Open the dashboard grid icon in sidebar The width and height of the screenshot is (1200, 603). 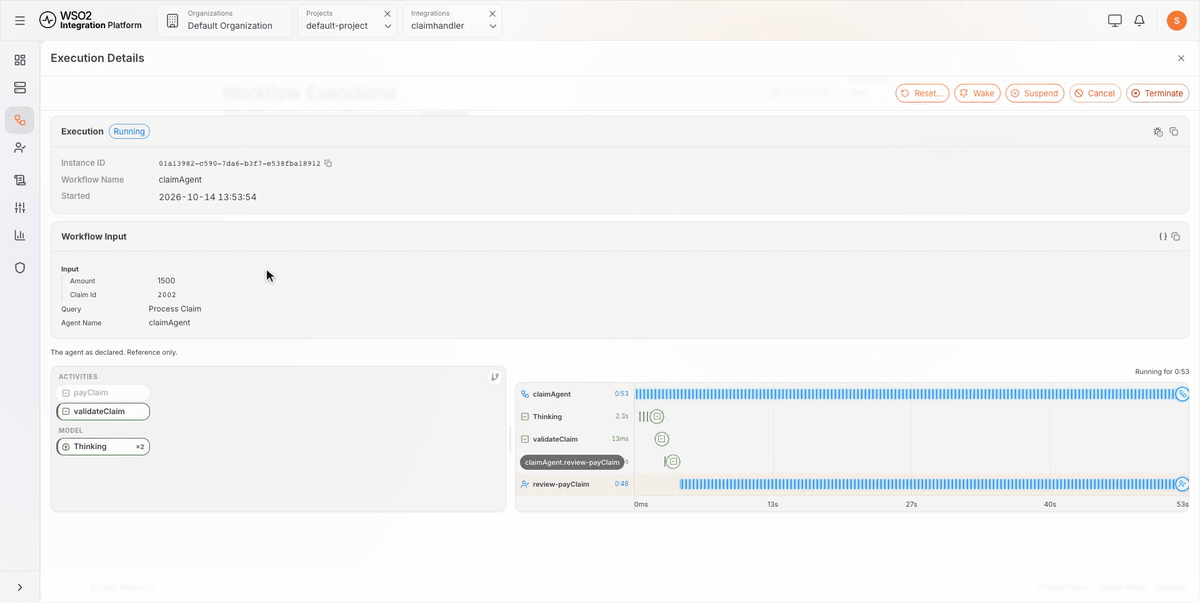20,60
